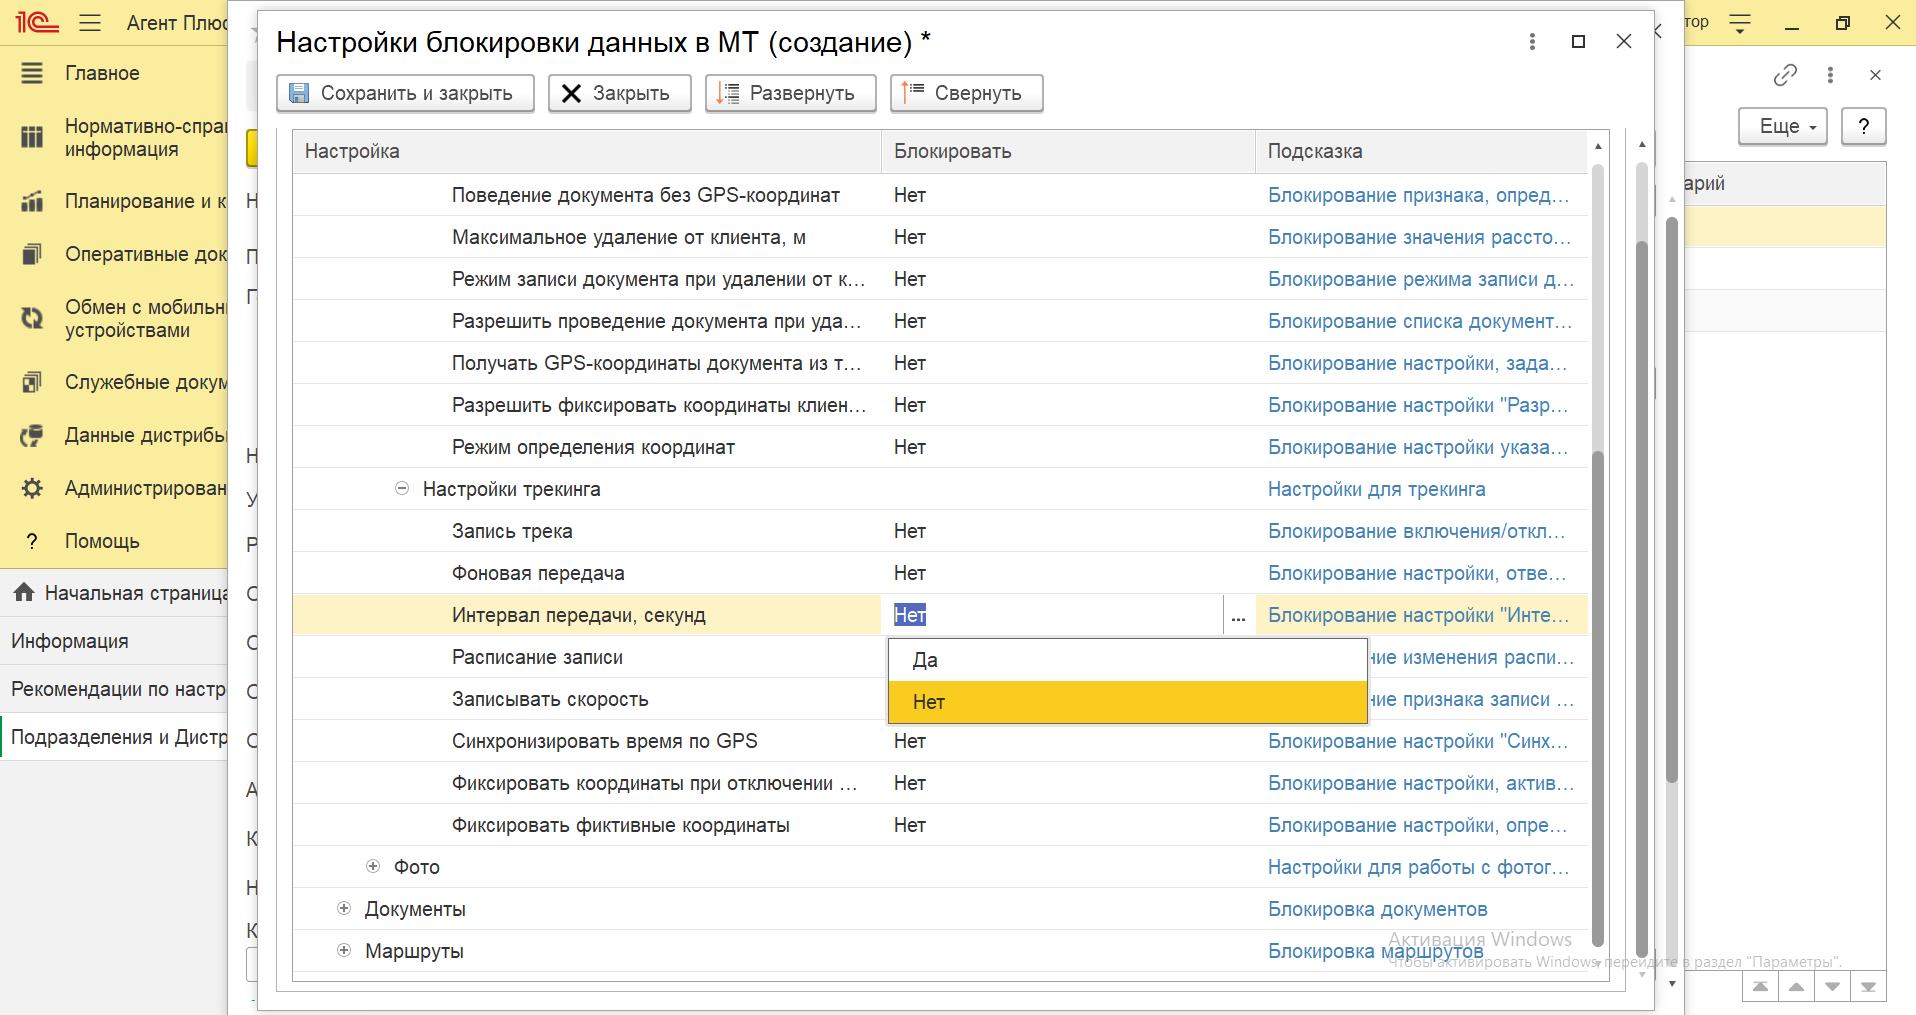The image size is (1916, 1015).
Task: Open background window three-dot menu
Action: click(1830, 75)
